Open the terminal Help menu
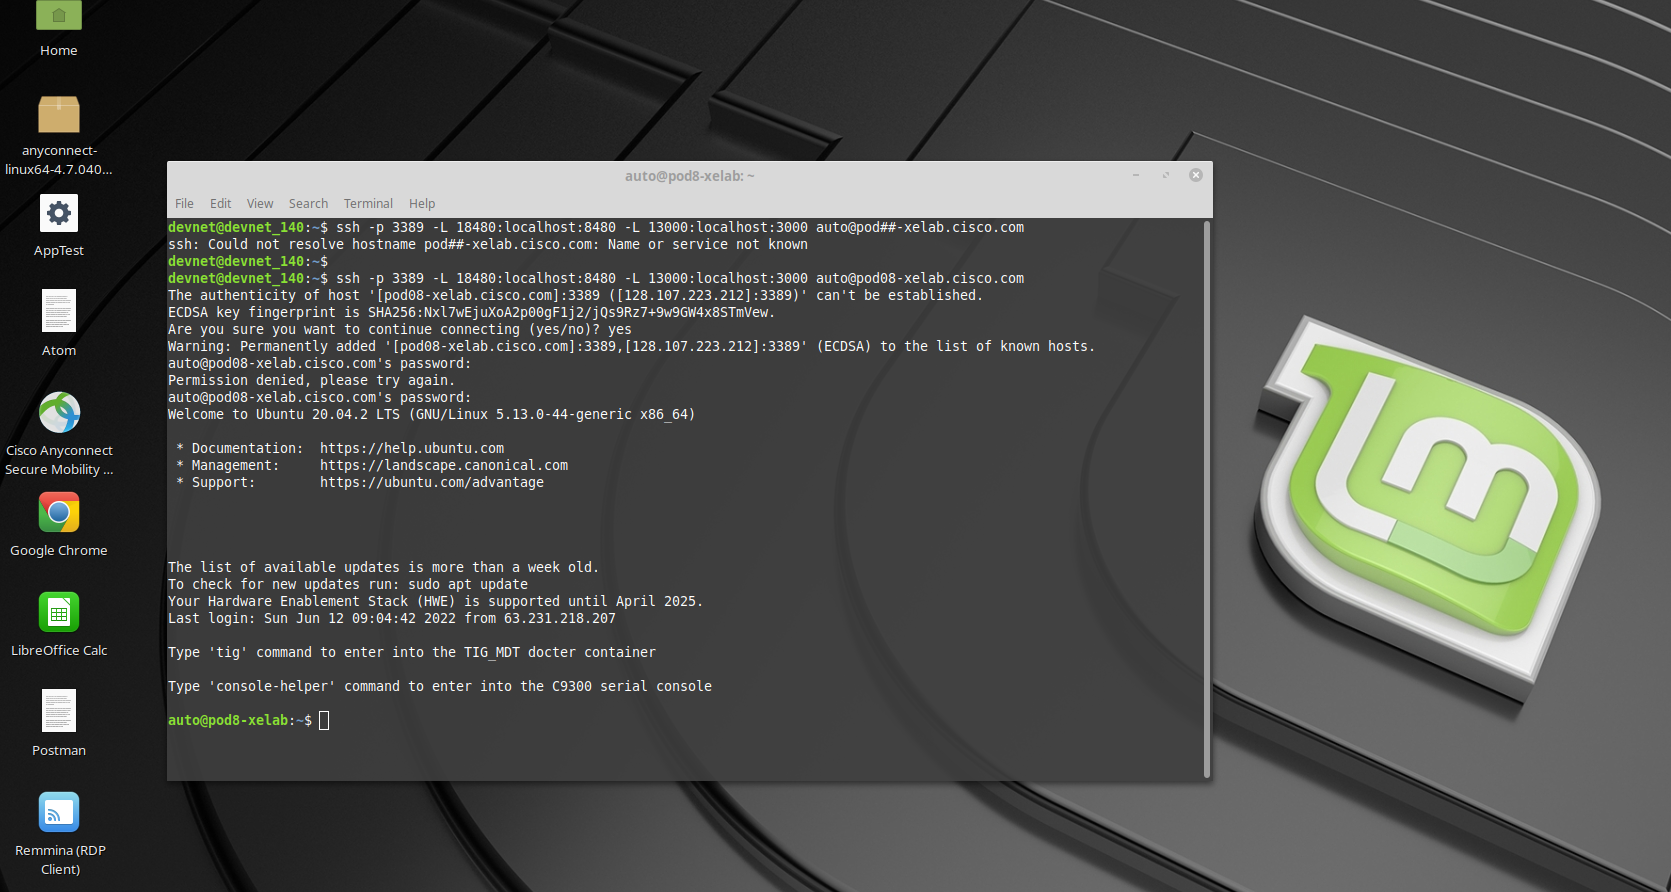Screen dimensions: 1671x892 click(x=422, y=203)
